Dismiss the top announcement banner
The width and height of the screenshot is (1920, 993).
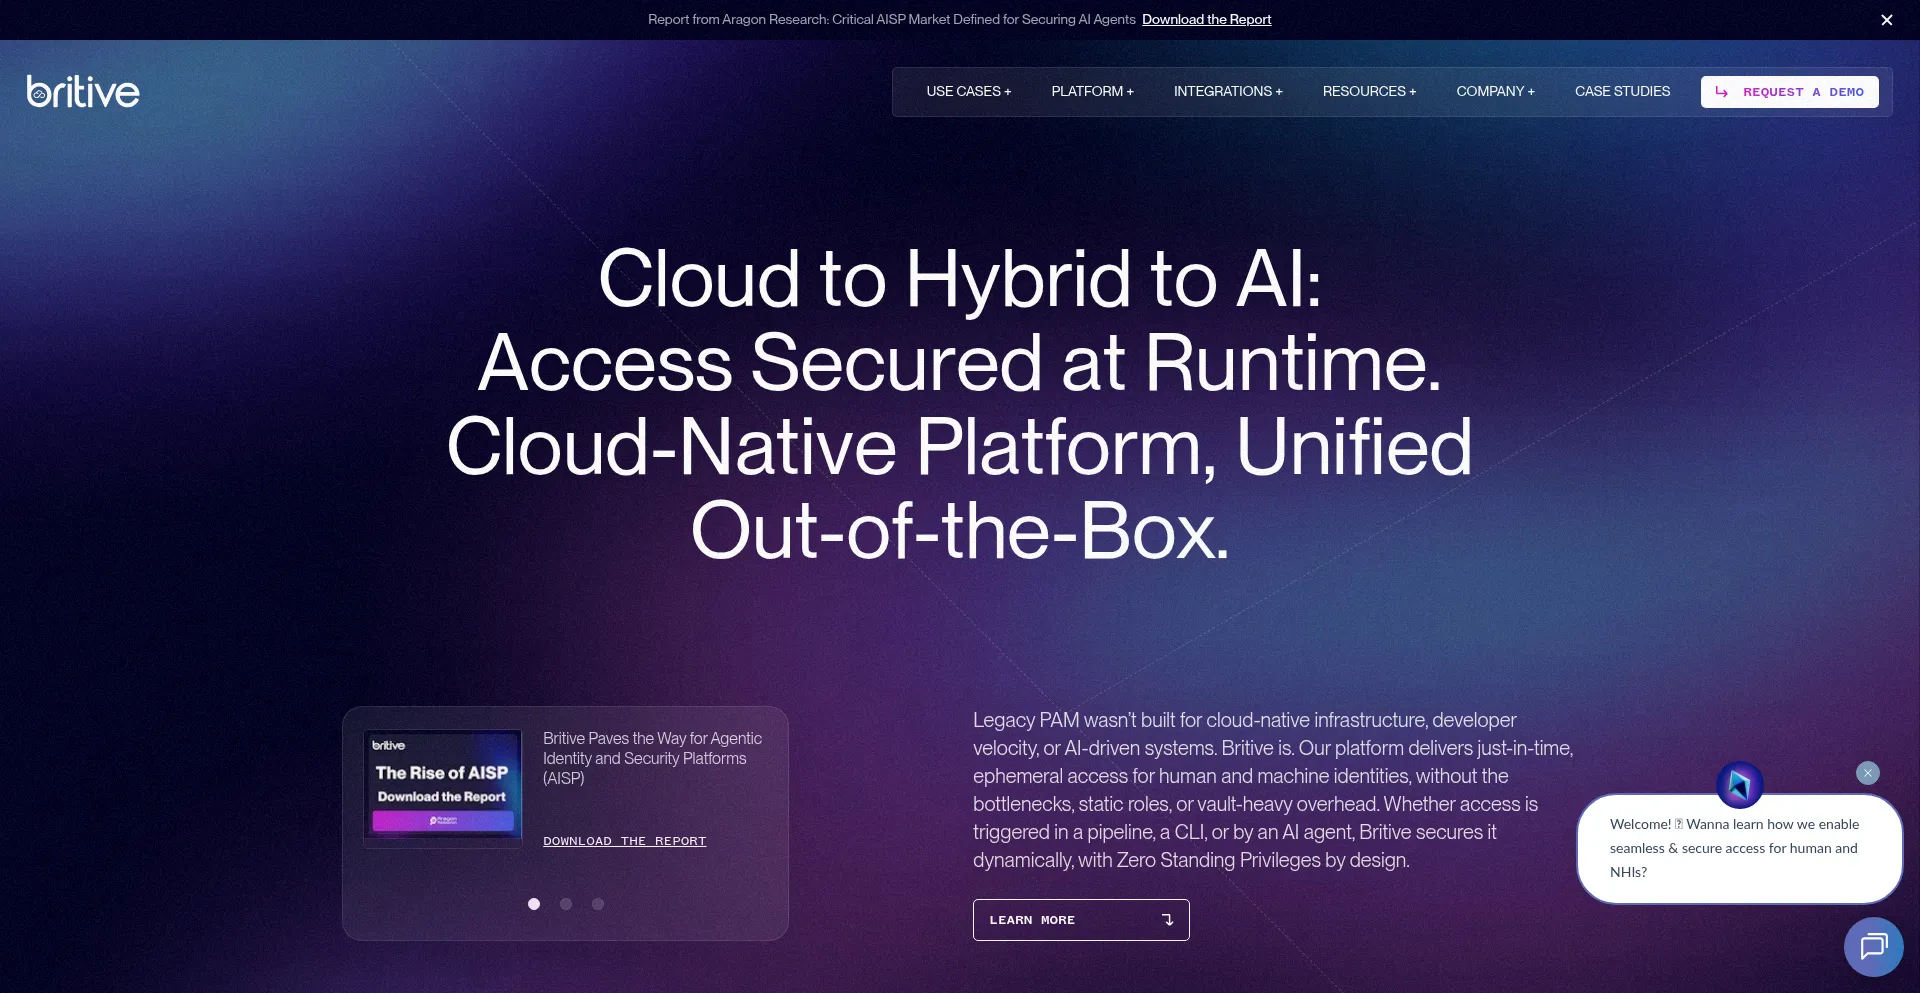[1886, 20]
